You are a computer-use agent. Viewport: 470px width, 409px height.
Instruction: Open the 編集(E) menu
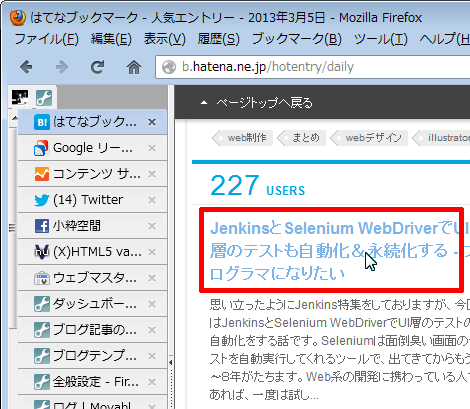coord(111,39)
